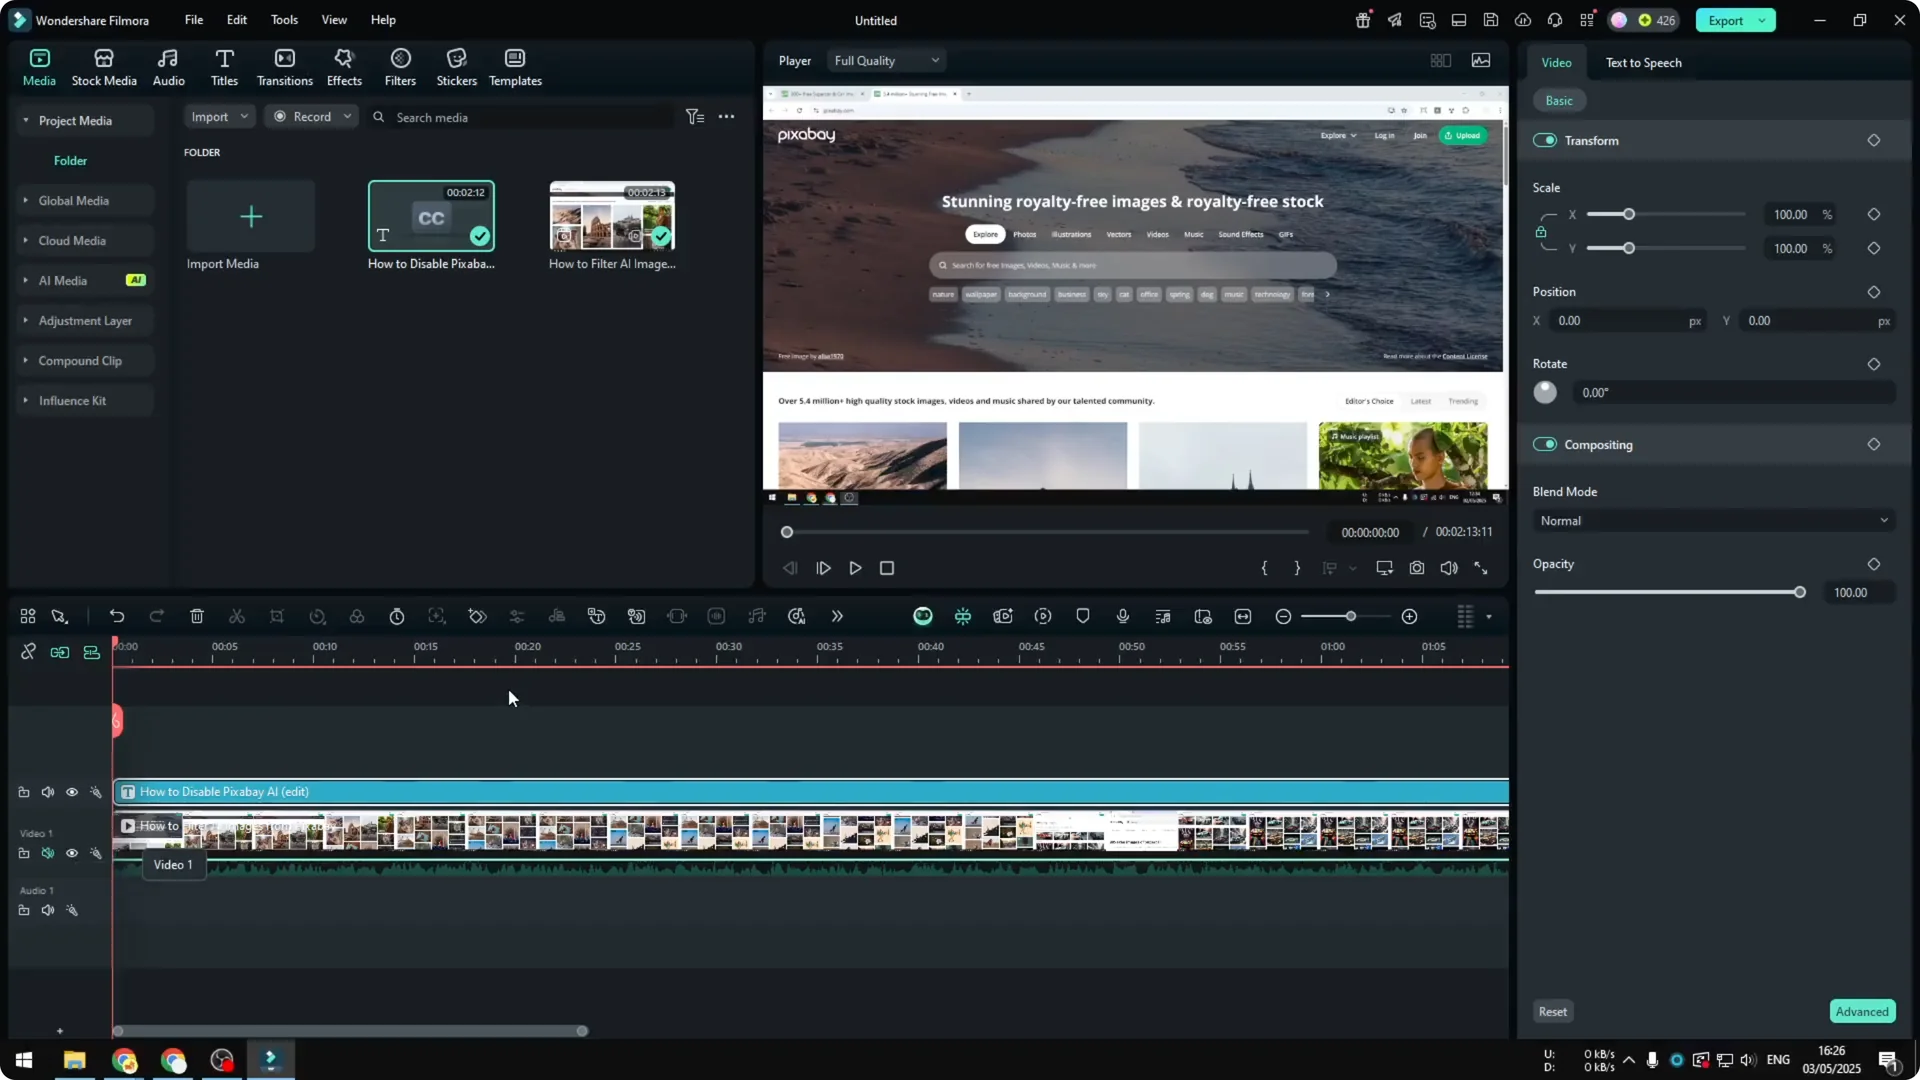The width and height of the screenshot is (1920, 1080).
Task: Switch to the Text to Speech tab
Action: pyautogui.click(x=1643, y=63)
